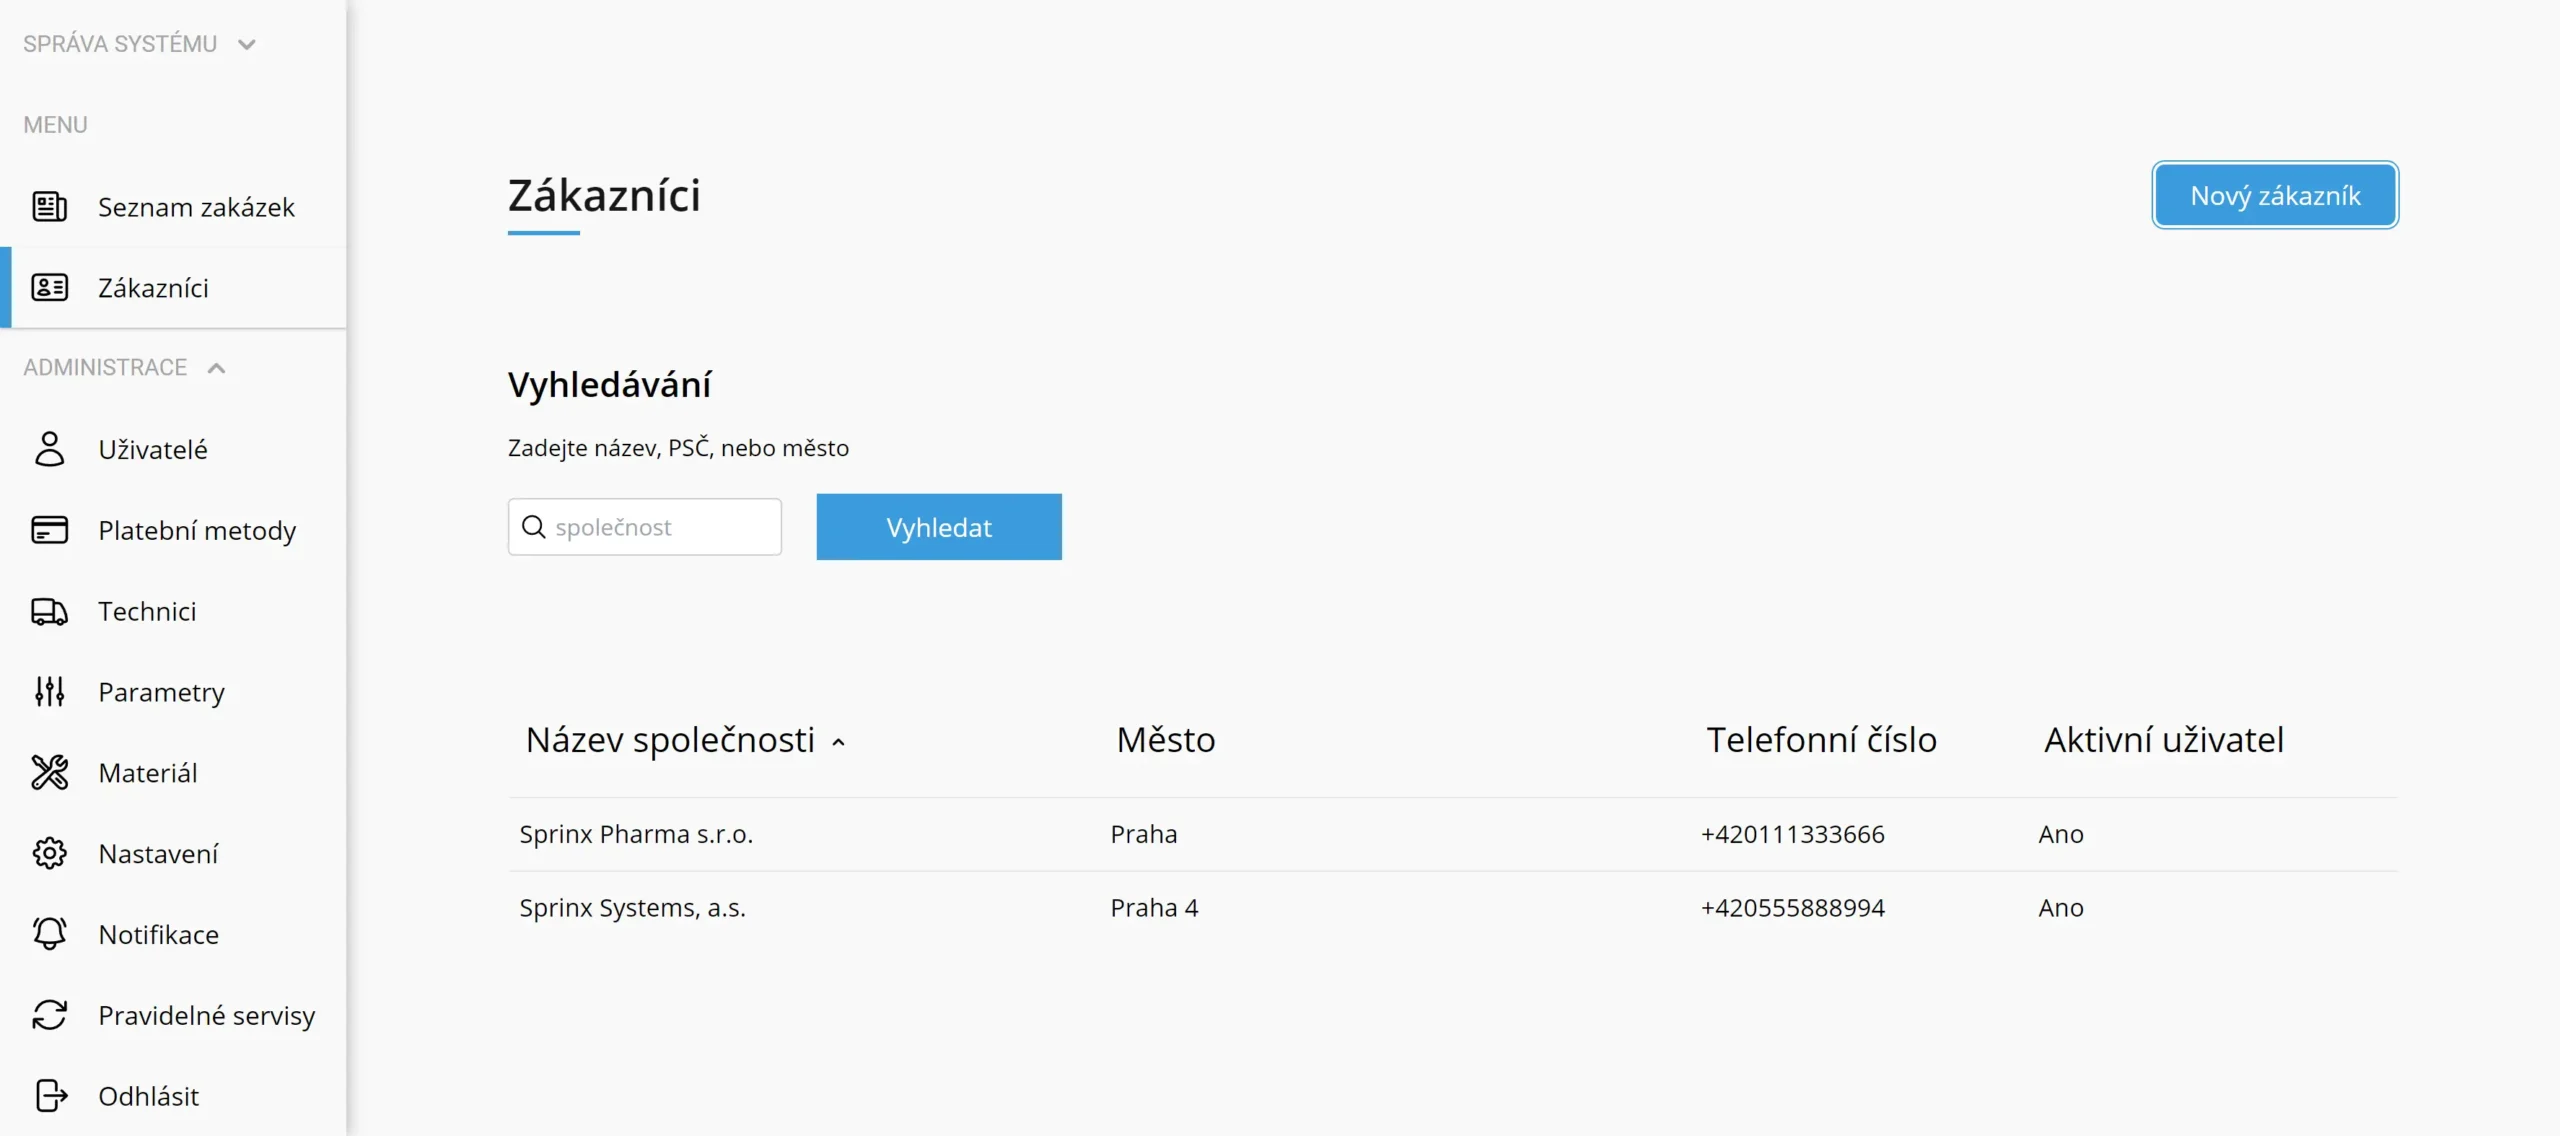Open the Sprinx Systems, a.s. row
Screen dimensions: 2560x1136
pyautogui.click(x=1453, y=908)
